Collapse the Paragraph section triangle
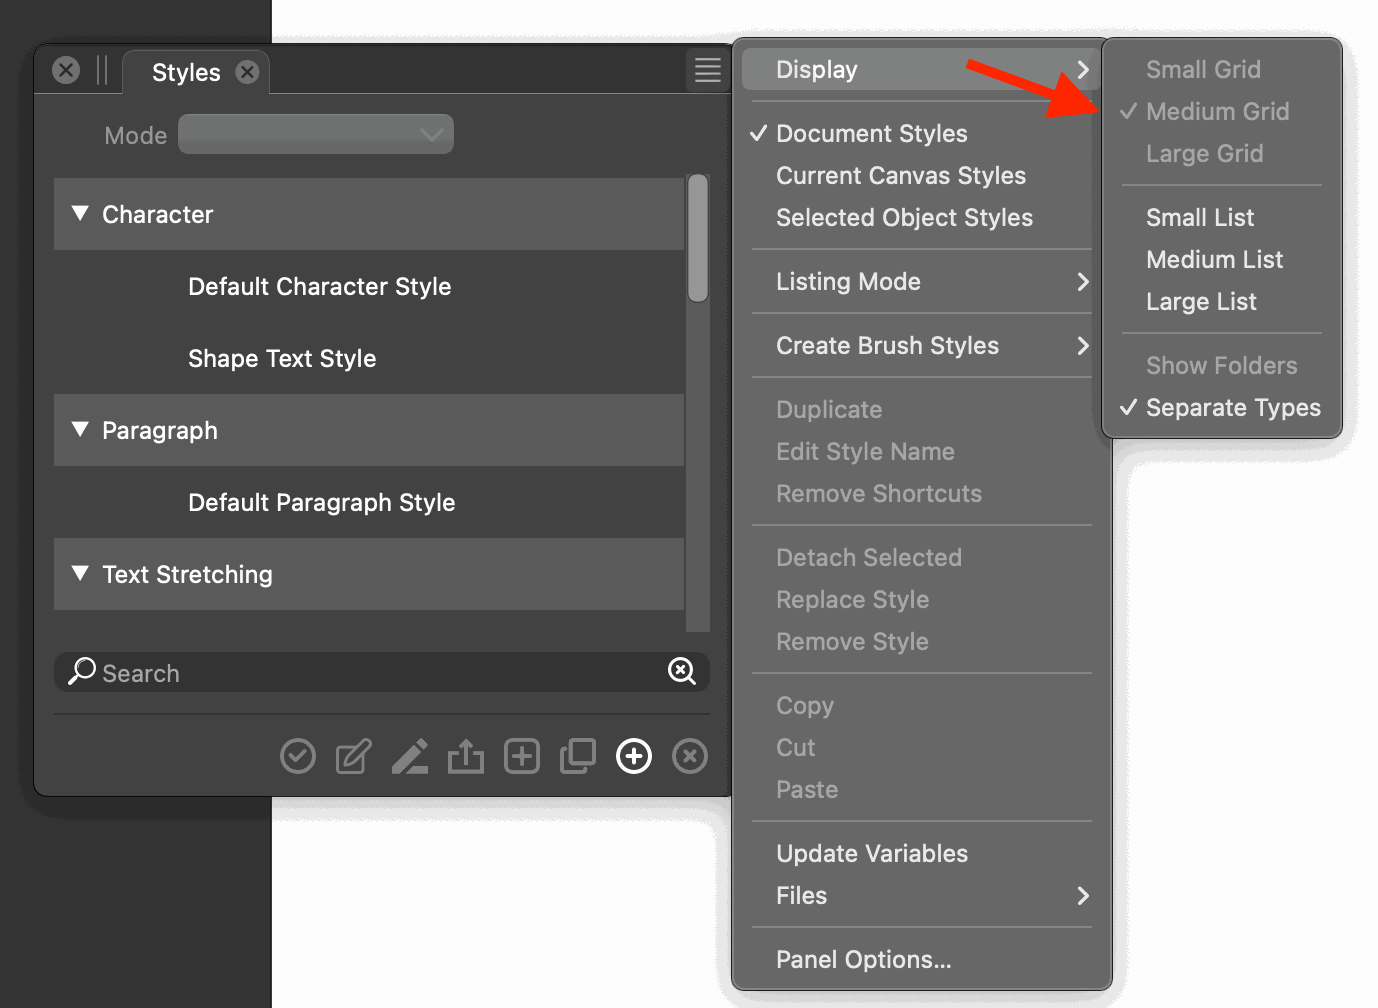1378x1008 pixels. [81, 430]
